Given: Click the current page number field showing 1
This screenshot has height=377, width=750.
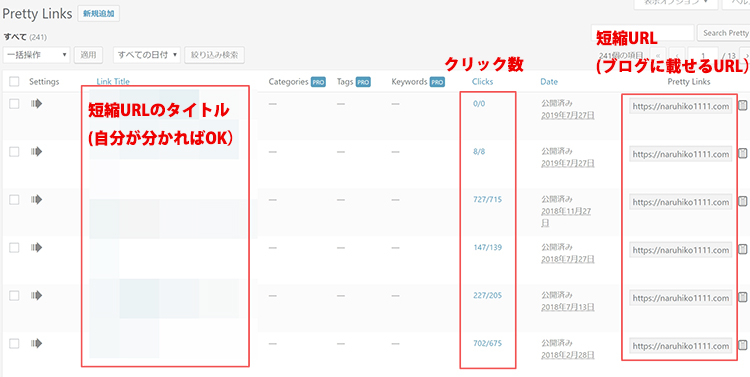Looking at the screenshot, I should pos(703,55).
